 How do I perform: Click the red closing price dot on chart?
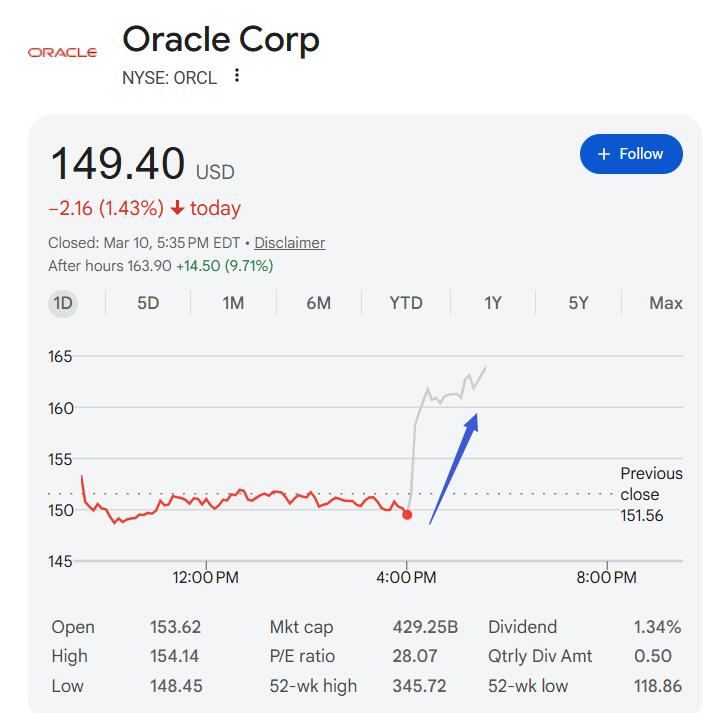407,514
